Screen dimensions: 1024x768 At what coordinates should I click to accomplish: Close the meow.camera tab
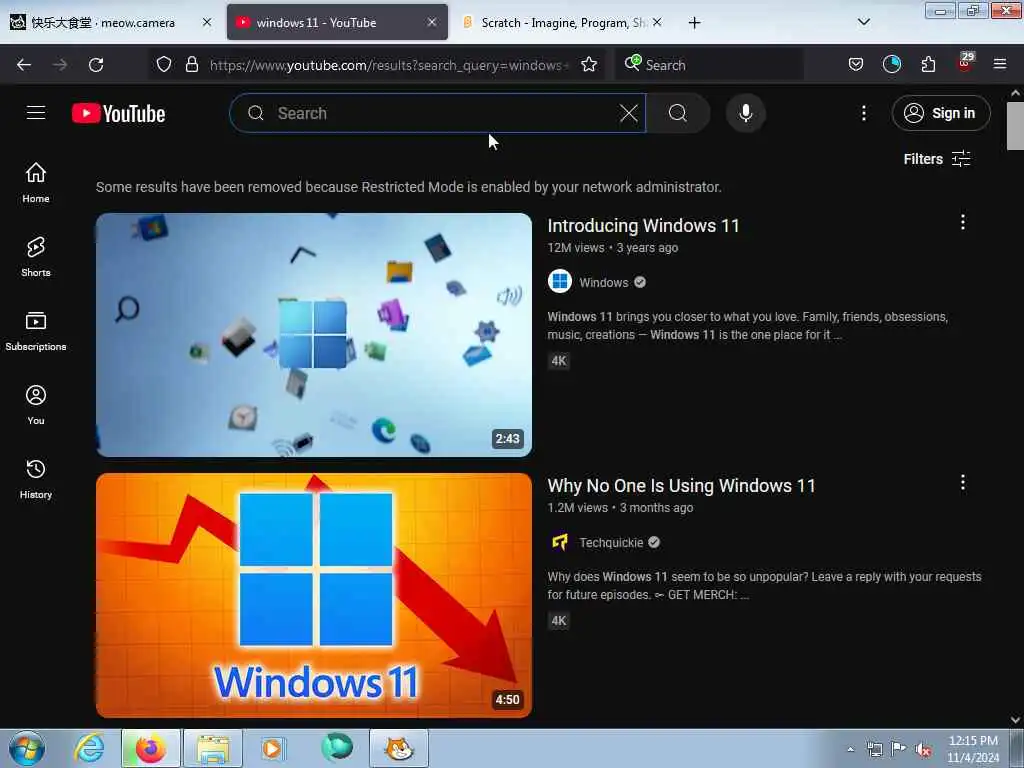pyautogui.click(x=207, y=22)
